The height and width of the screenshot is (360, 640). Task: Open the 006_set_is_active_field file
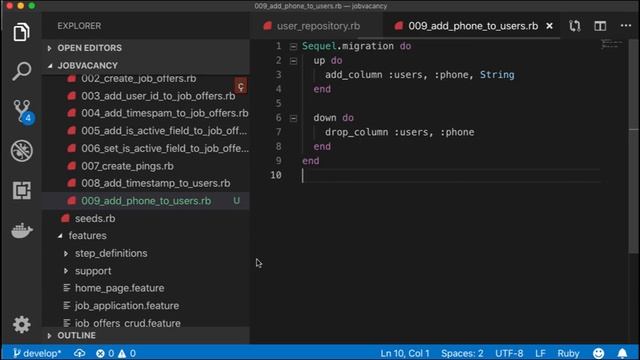tap(145, 148)
